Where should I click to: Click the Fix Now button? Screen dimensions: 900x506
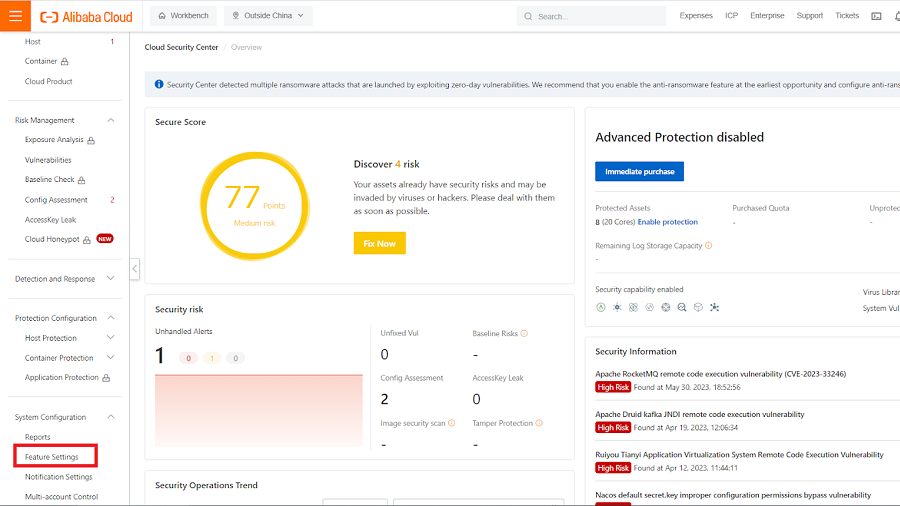point(379,243)
